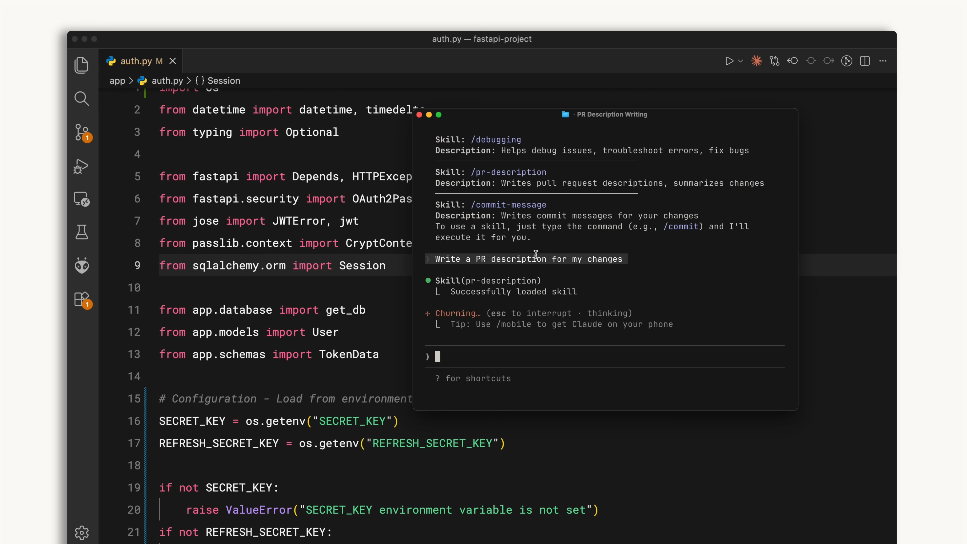Open Extensions view with badge

pos(82,300)
